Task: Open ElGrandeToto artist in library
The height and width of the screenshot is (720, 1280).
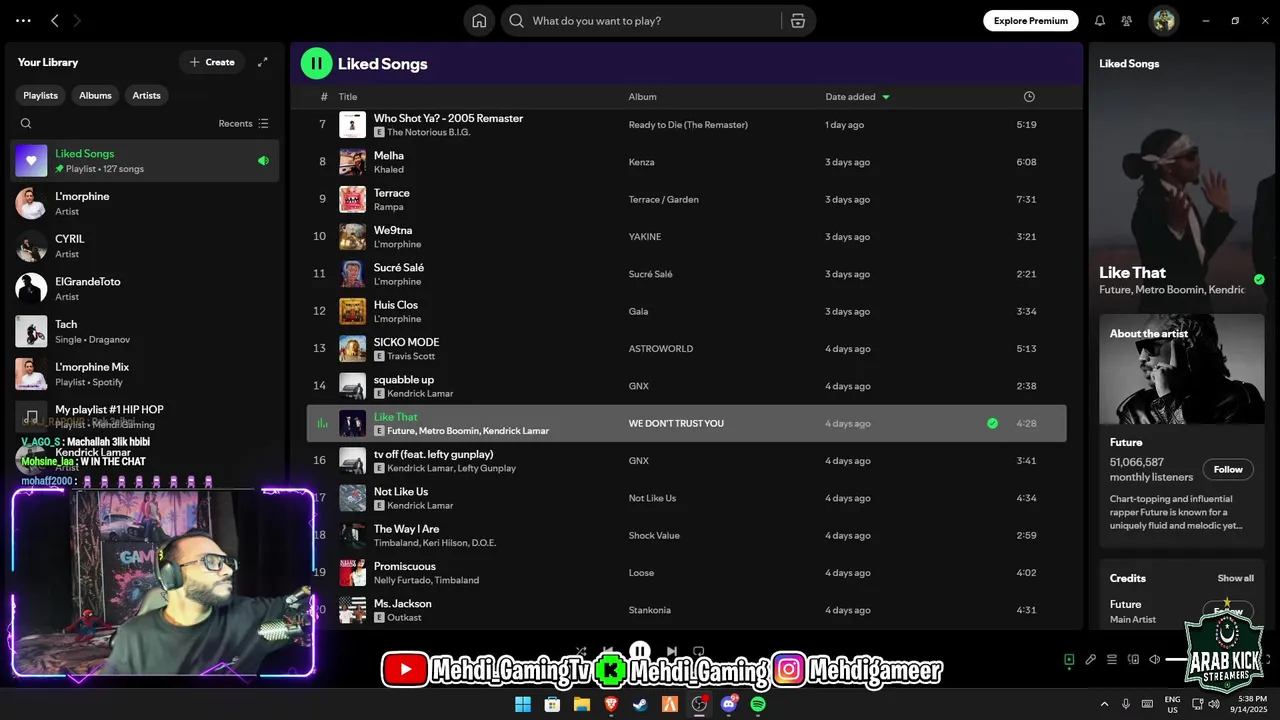Action: pos(145,289)
